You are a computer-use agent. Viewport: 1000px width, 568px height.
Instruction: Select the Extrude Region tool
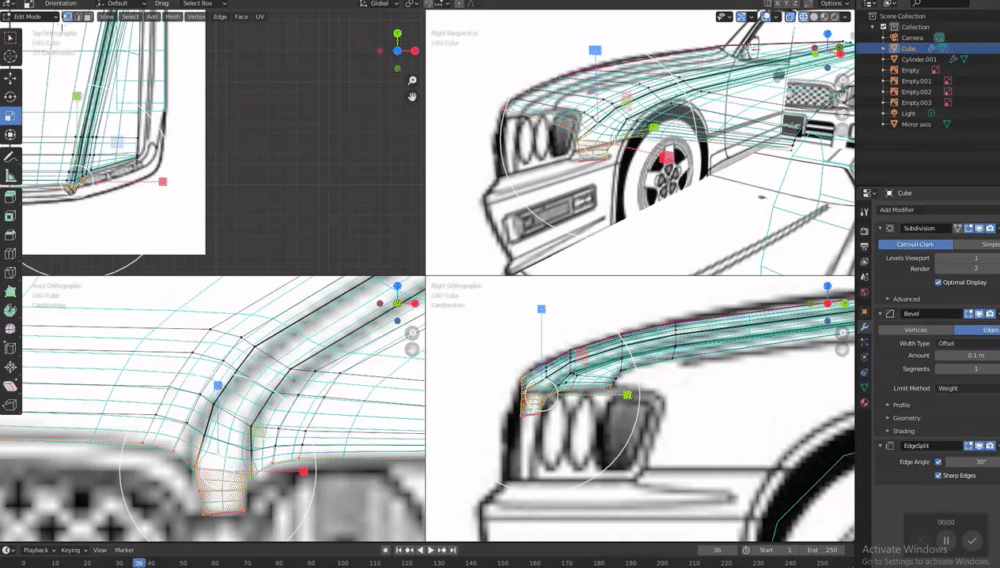point(10,197)
